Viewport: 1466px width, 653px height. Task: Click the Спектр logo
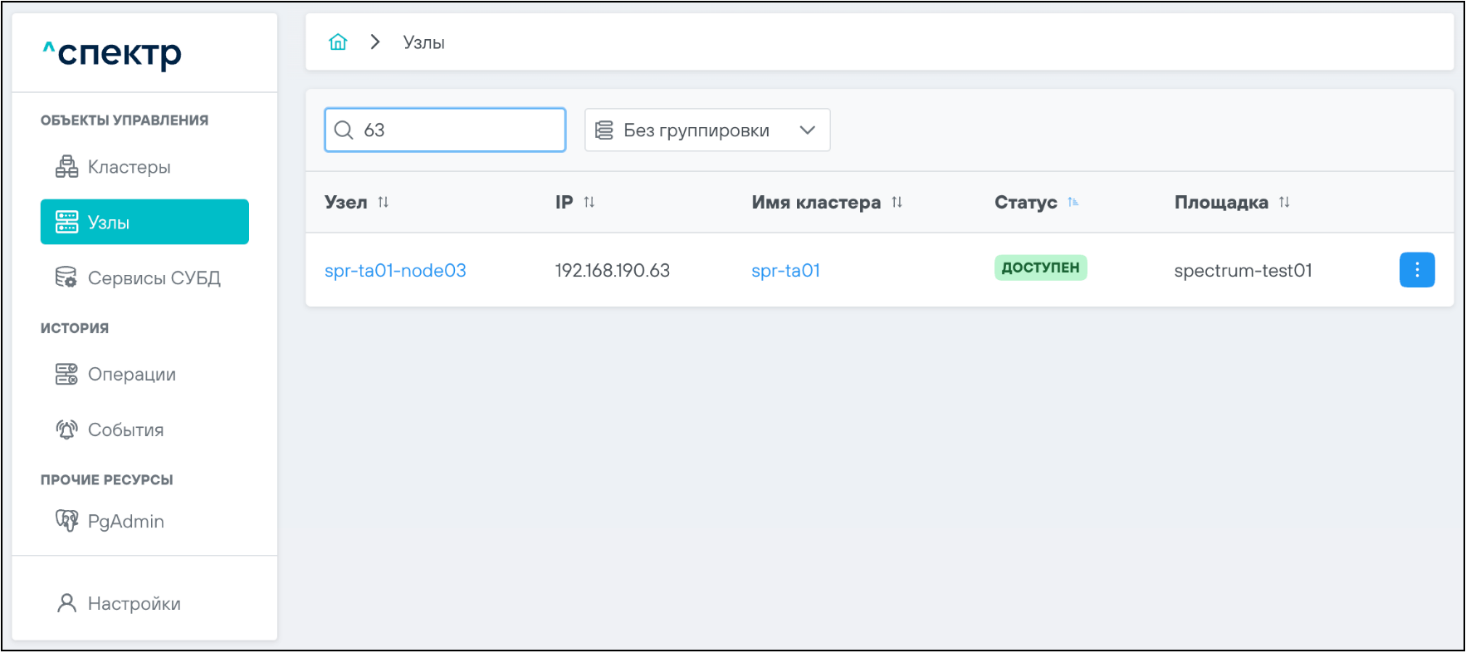pyautogui.click(x=111, y=55)
